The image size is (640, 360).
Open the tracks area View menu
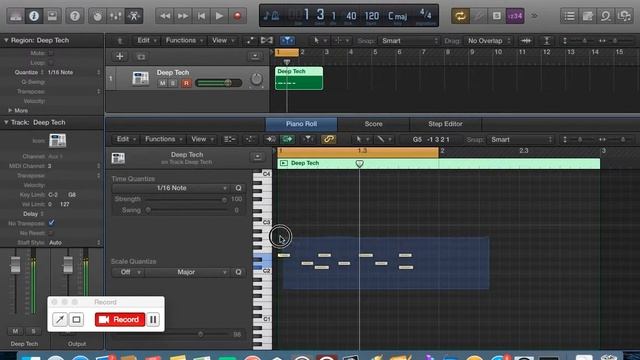coord(222,40)
